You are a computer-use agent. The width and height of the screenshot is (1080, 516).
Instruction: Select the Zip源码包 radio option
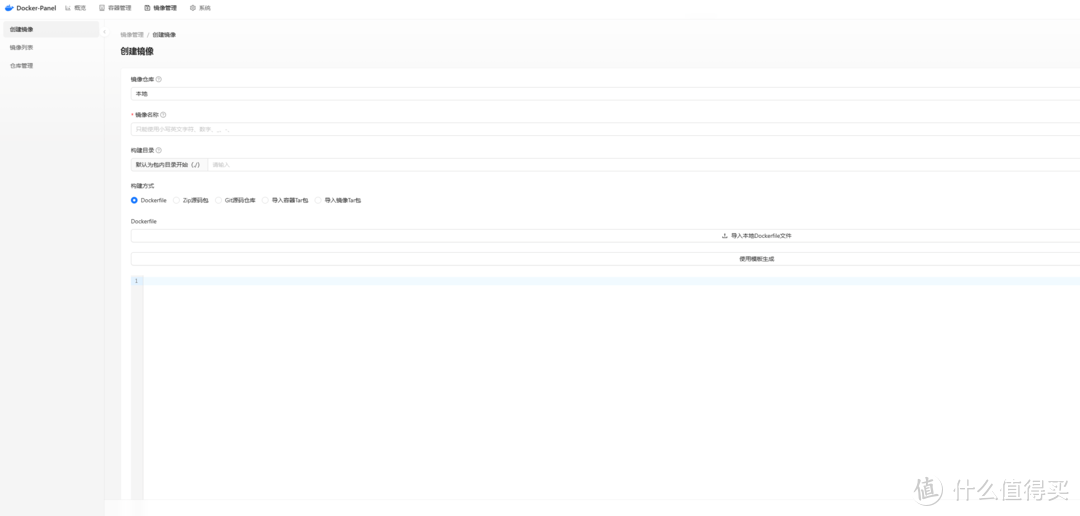pyautogui.click(x=177, y=200)
